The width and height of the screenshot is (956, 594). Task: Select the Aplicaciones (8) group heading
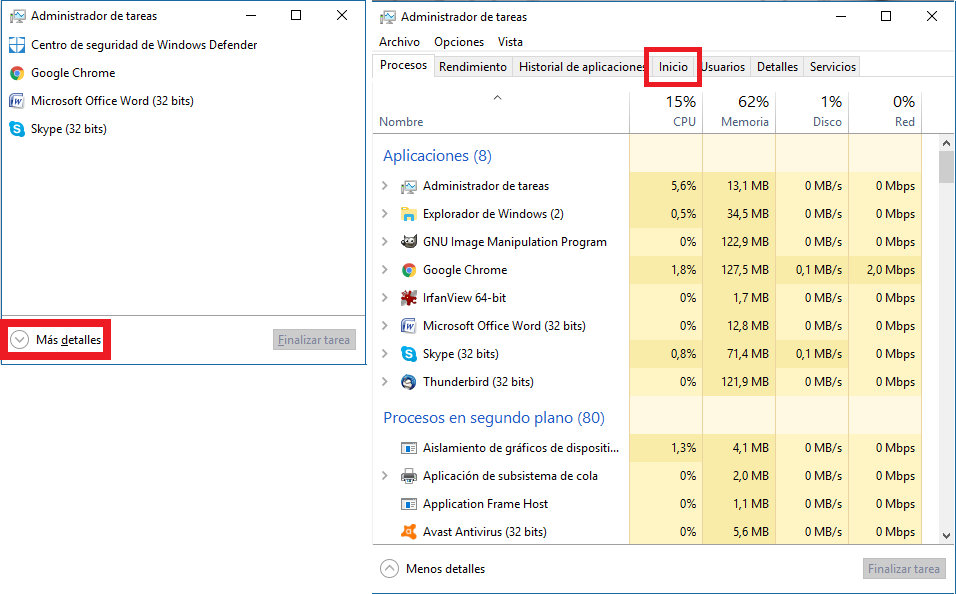(437, 156)
